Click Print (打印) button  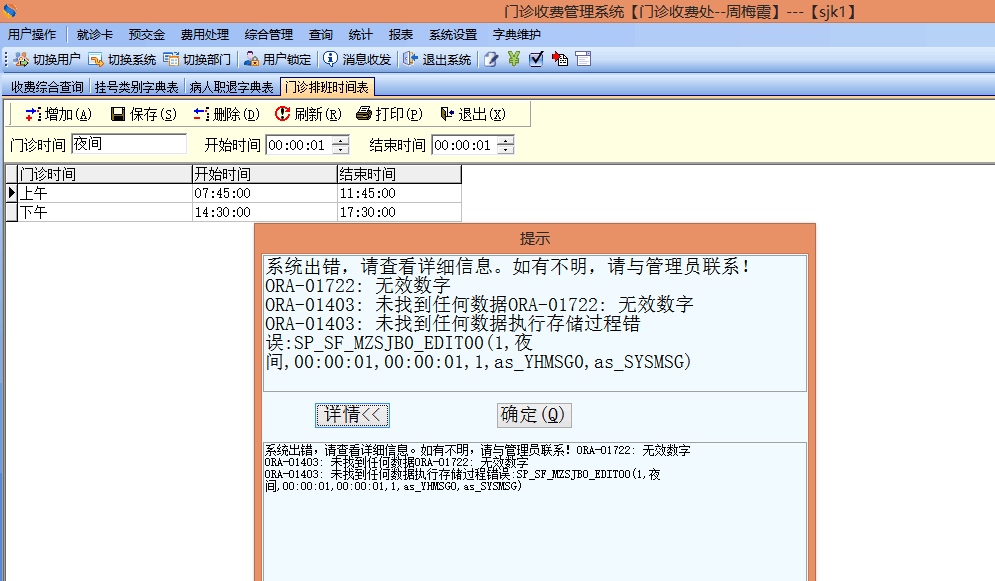390,114
